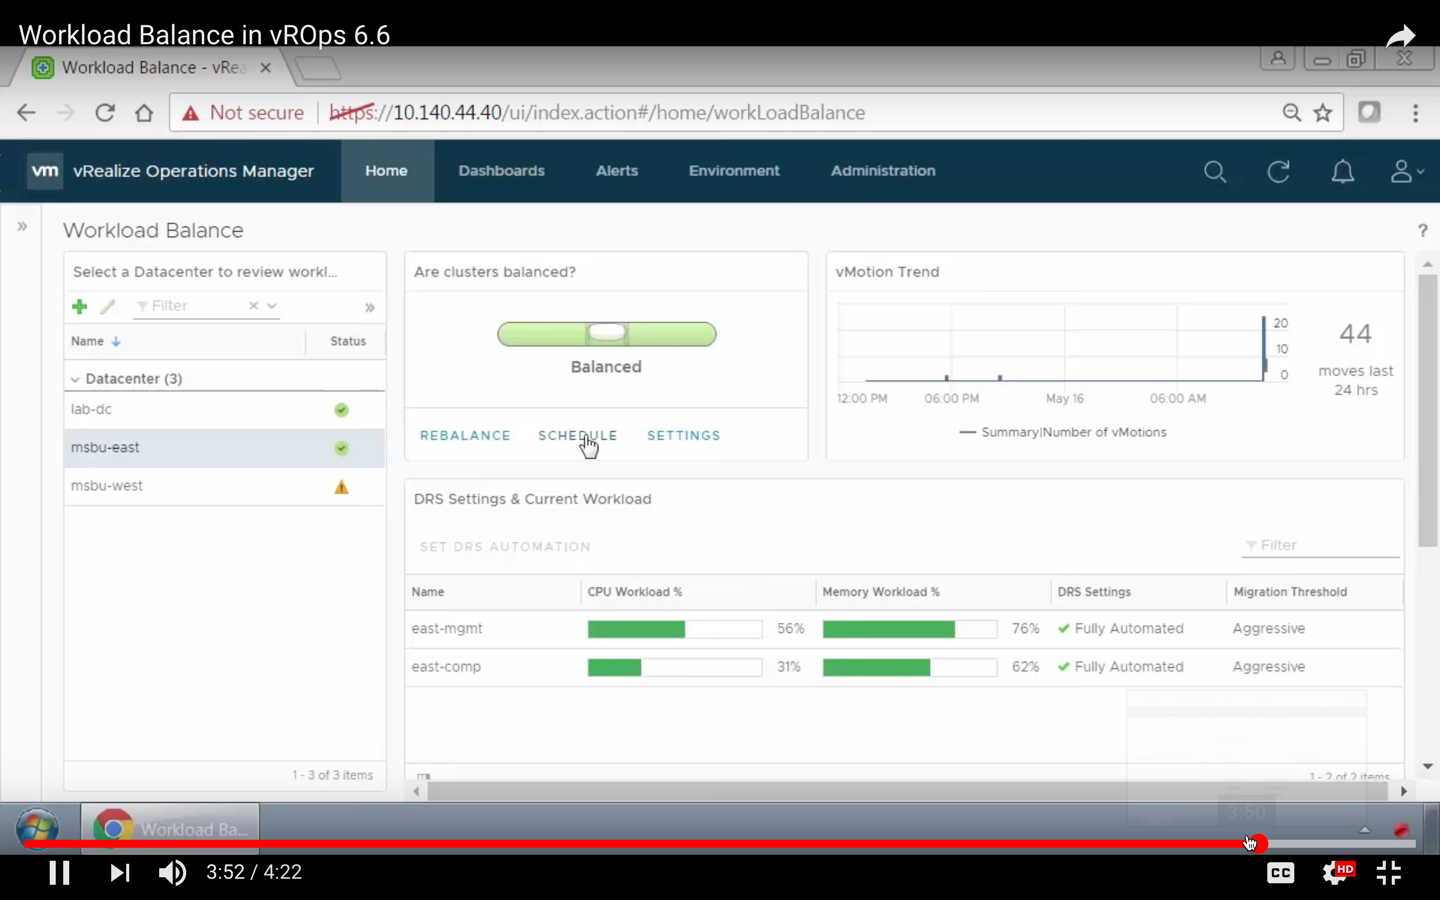
Task: Click the YouTube share arrow icon
Action: [1400, 37]
